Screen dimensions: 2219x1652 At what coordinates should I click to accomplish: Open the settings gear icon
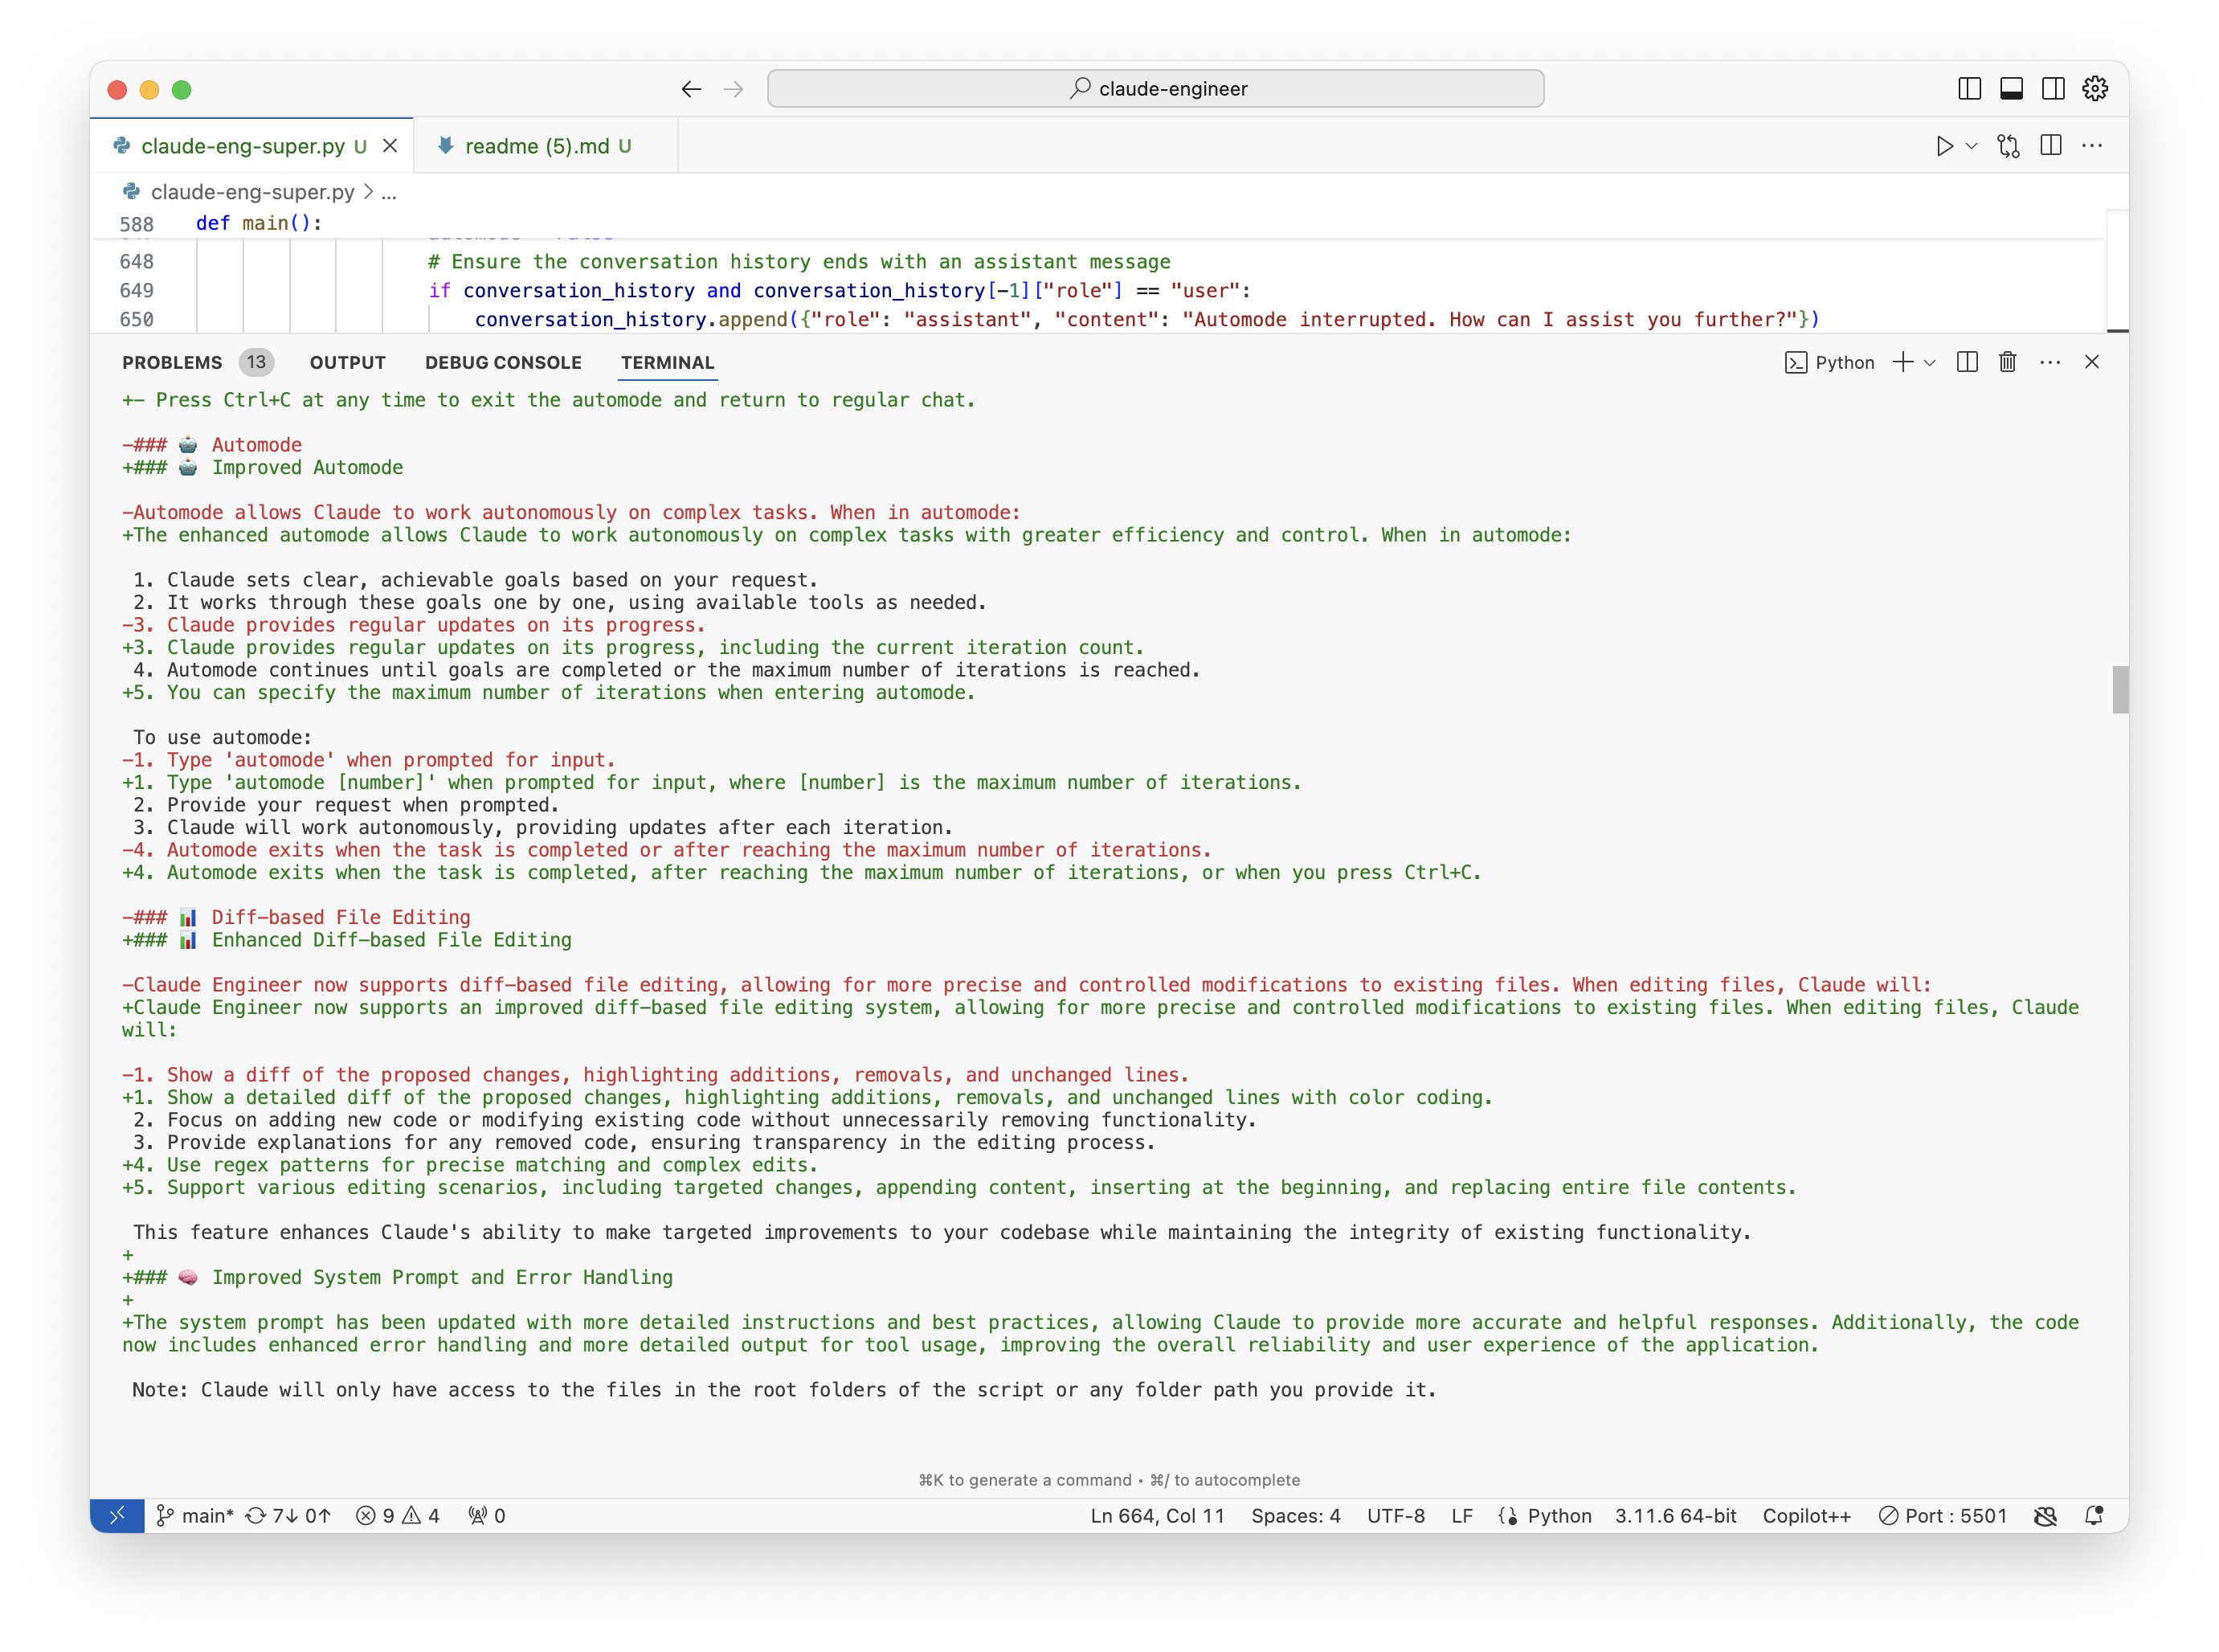pos(2095,89)
